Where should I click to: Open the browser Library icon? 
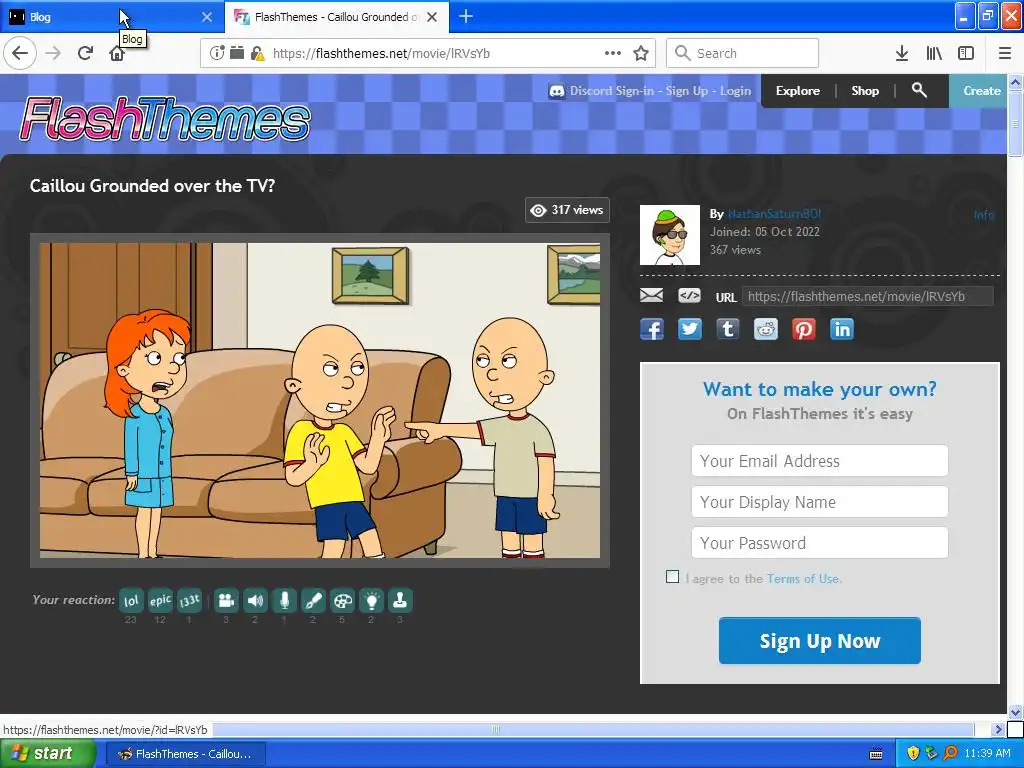(934, 54)
